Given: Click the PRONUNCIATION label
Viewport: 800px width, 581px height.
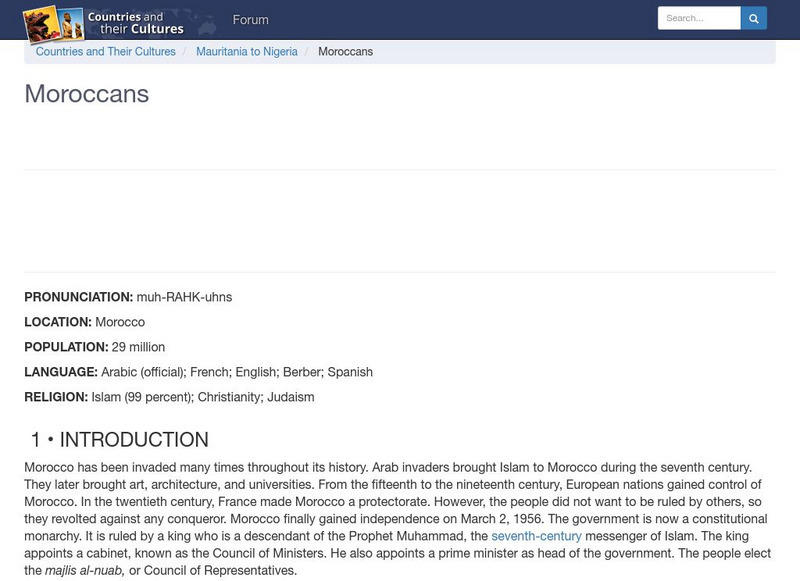Looking at the screenshot, I should 78,297.
